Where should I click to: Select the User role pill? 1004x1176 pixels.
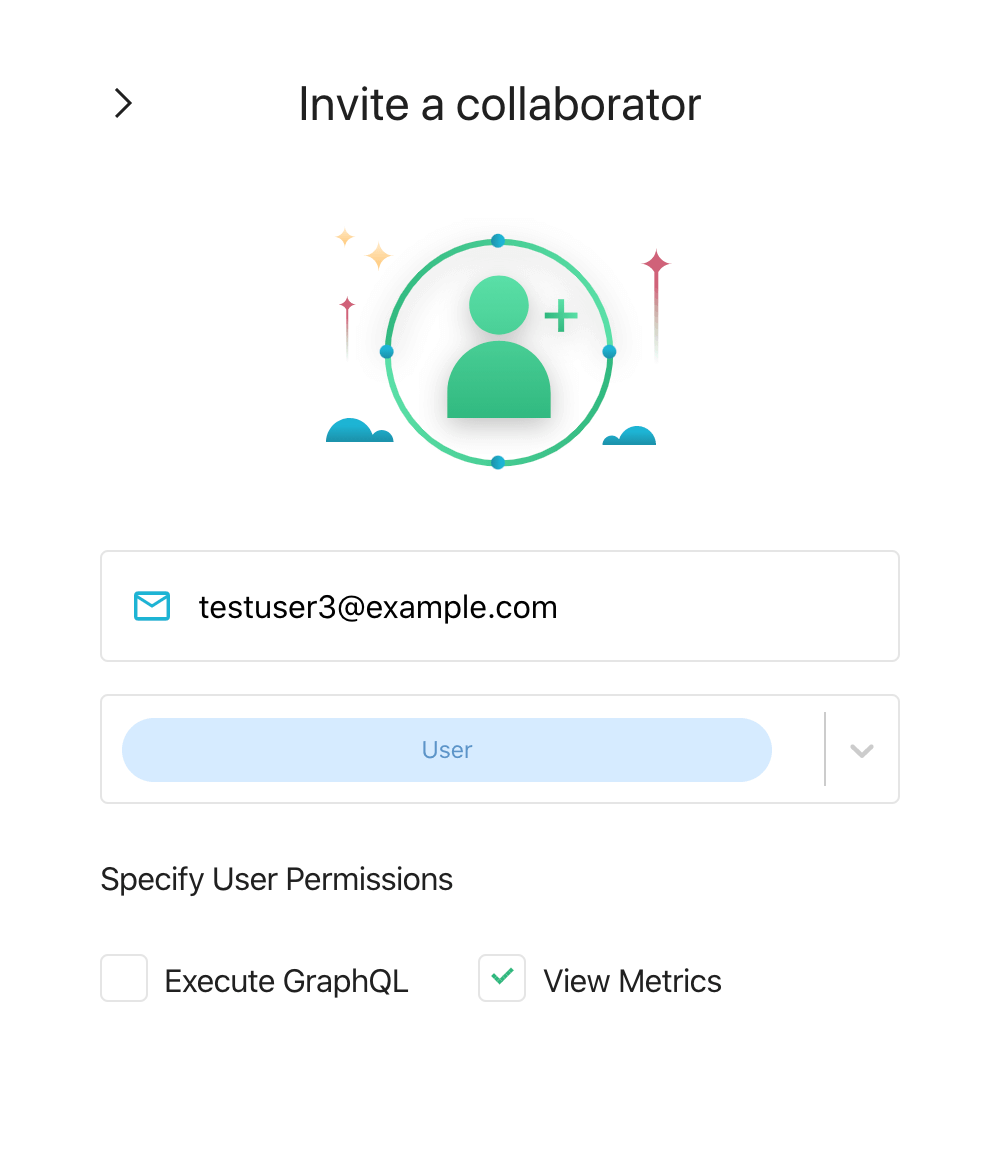coord(447,750)
